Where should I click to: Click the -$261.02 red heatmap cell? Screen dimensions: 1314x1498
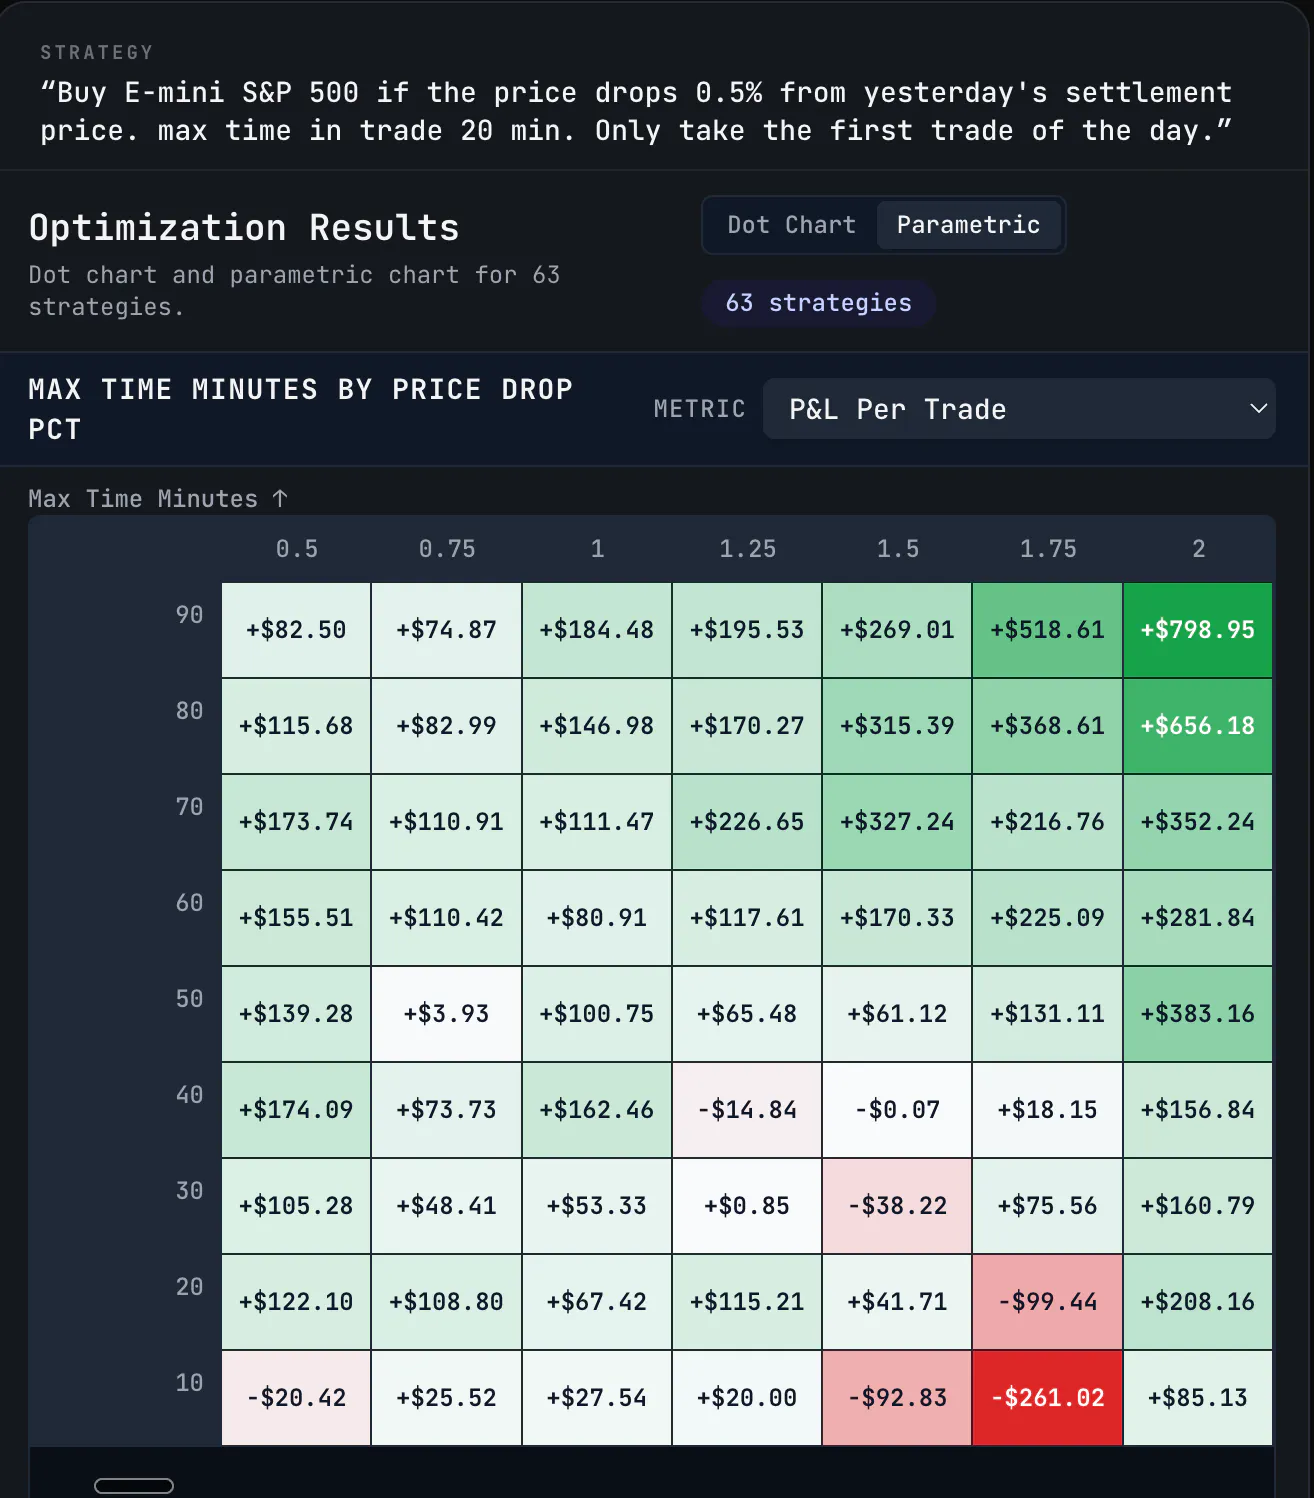tap(1048, 1398)
